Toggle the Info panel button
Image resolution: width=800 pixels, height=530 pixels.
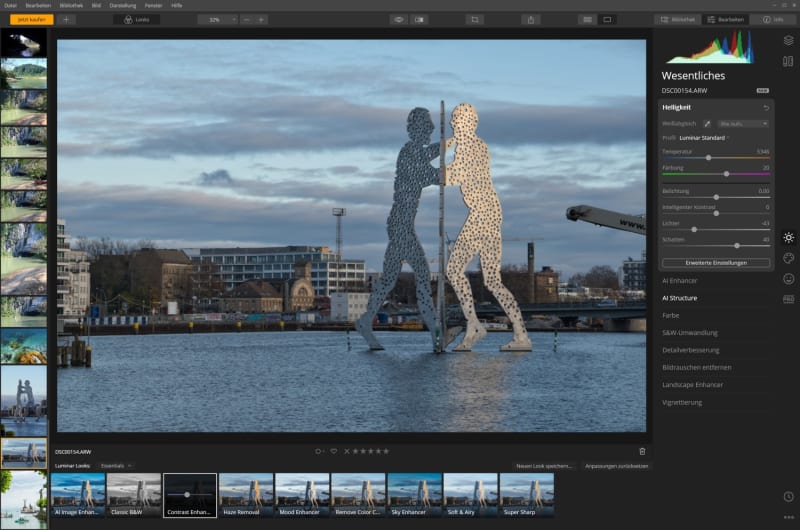772,19
